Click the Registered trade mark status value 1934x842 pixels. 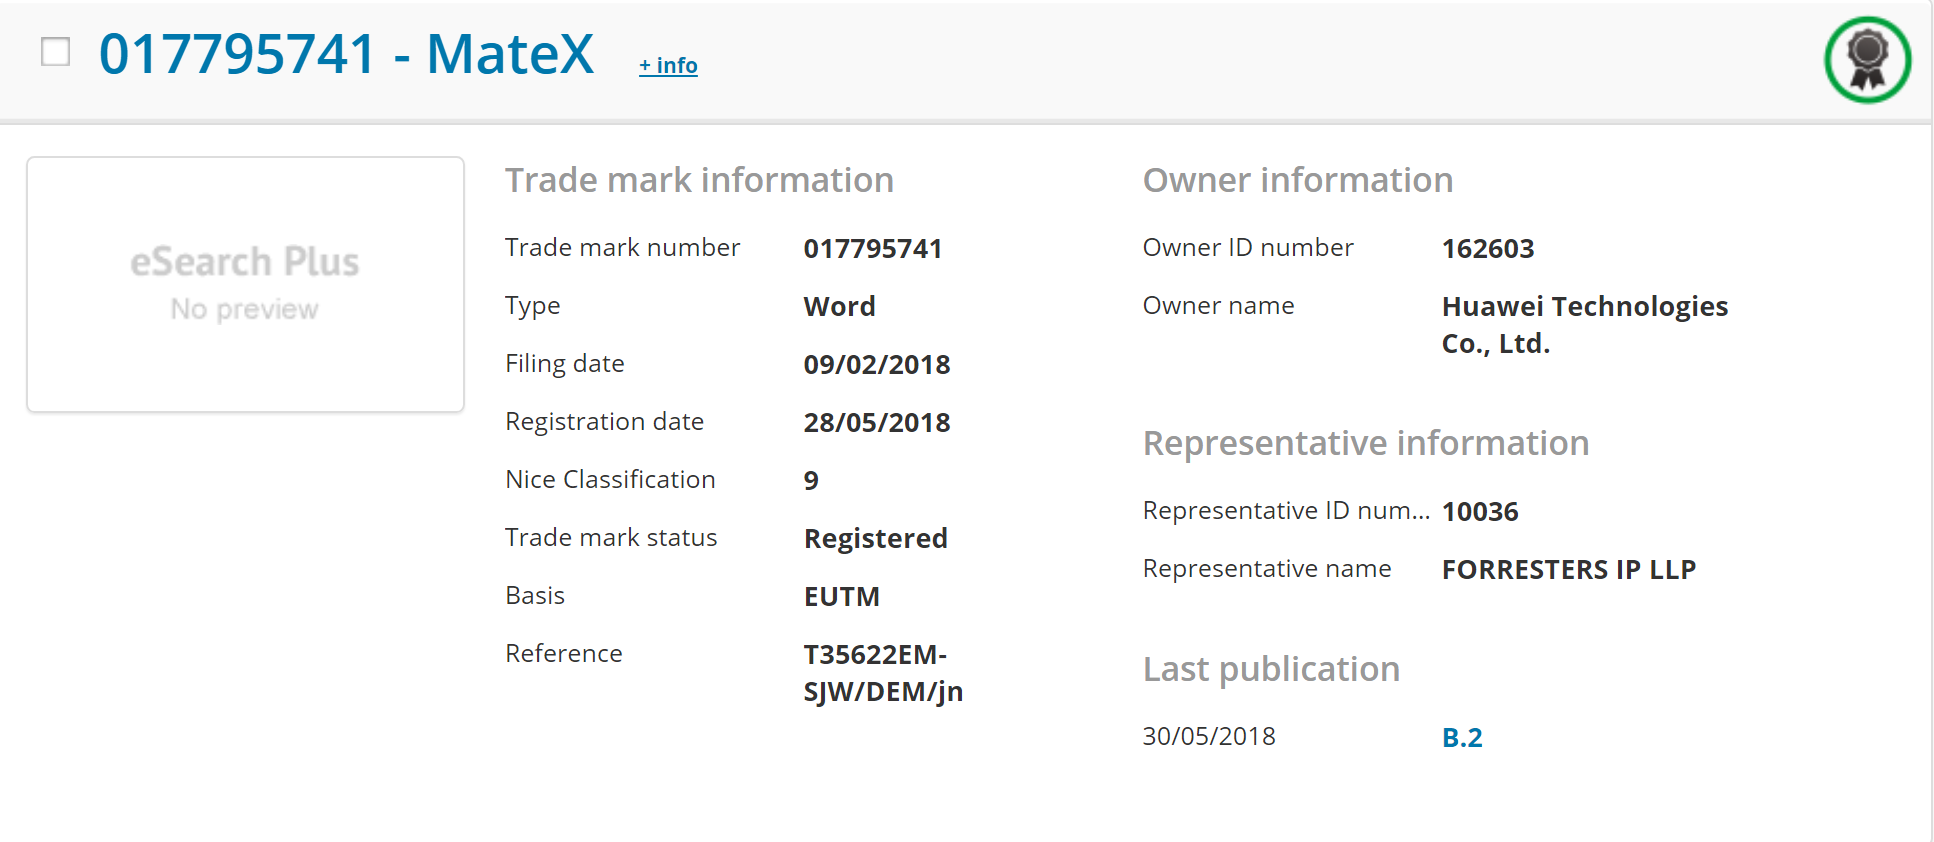[x=875, y=539]
